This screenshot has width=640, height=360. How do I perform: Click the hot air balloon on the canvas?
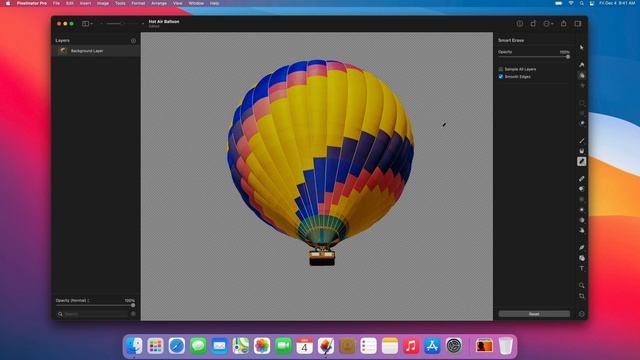tap(320, 161)
